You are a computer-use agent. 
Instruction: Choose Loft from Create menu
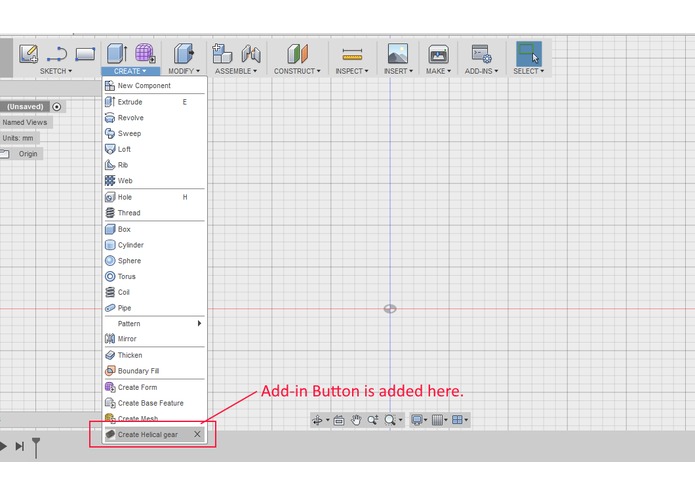[154, 149]
